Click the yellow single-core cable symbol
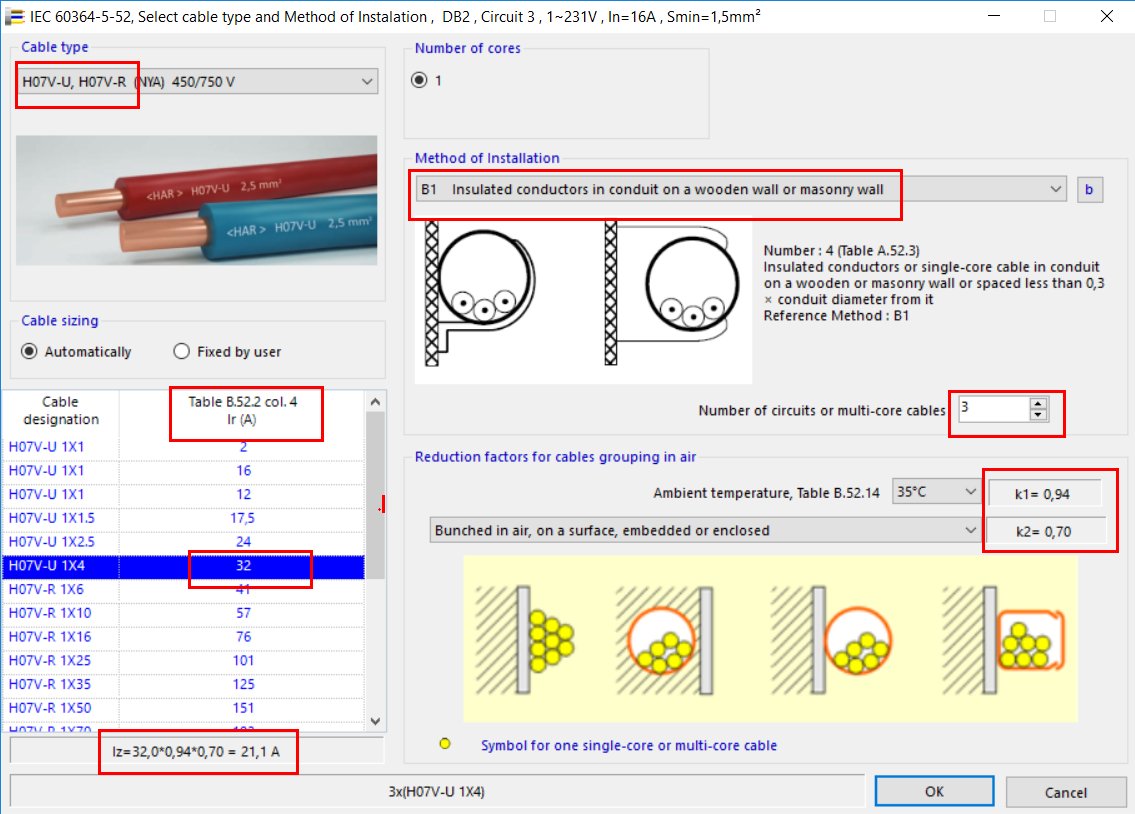Viewport: 1135px width, 814px height. (444, 743)
